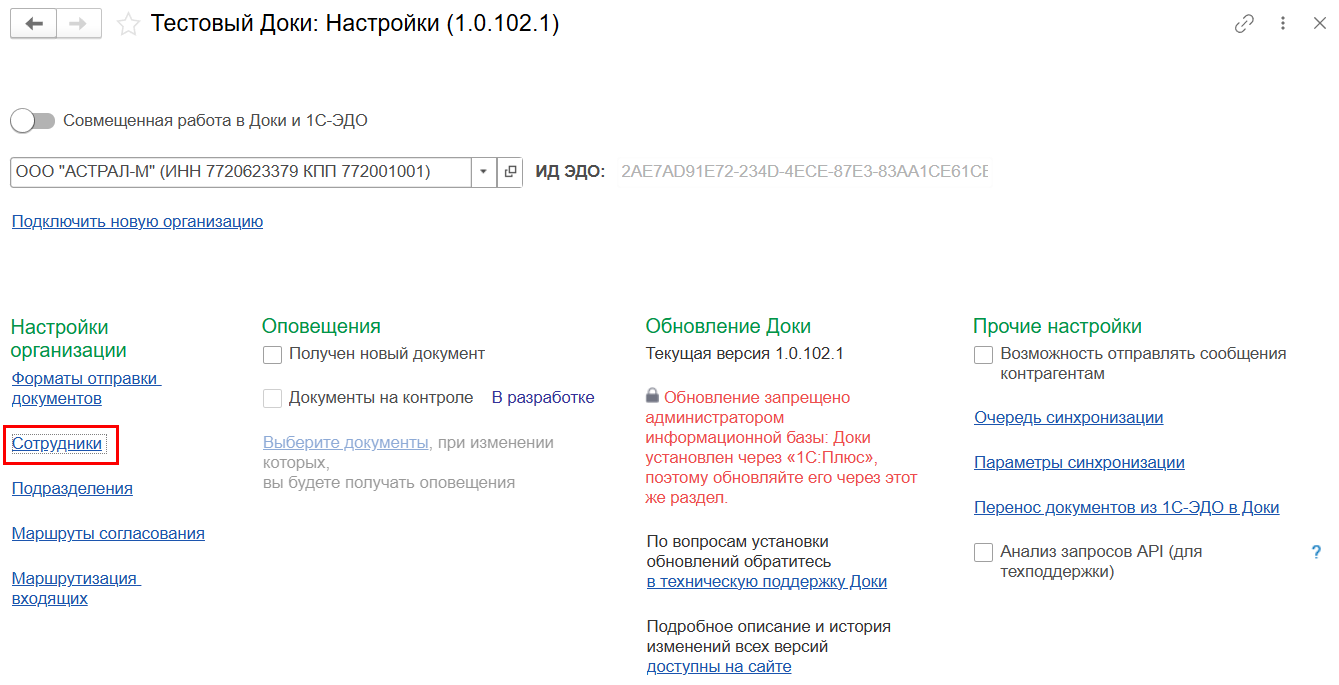Viewport: 1339px width, 685px height.
Task: Select Текущая версия 1.0.102.1 text
Action: (x=745, y=353)
